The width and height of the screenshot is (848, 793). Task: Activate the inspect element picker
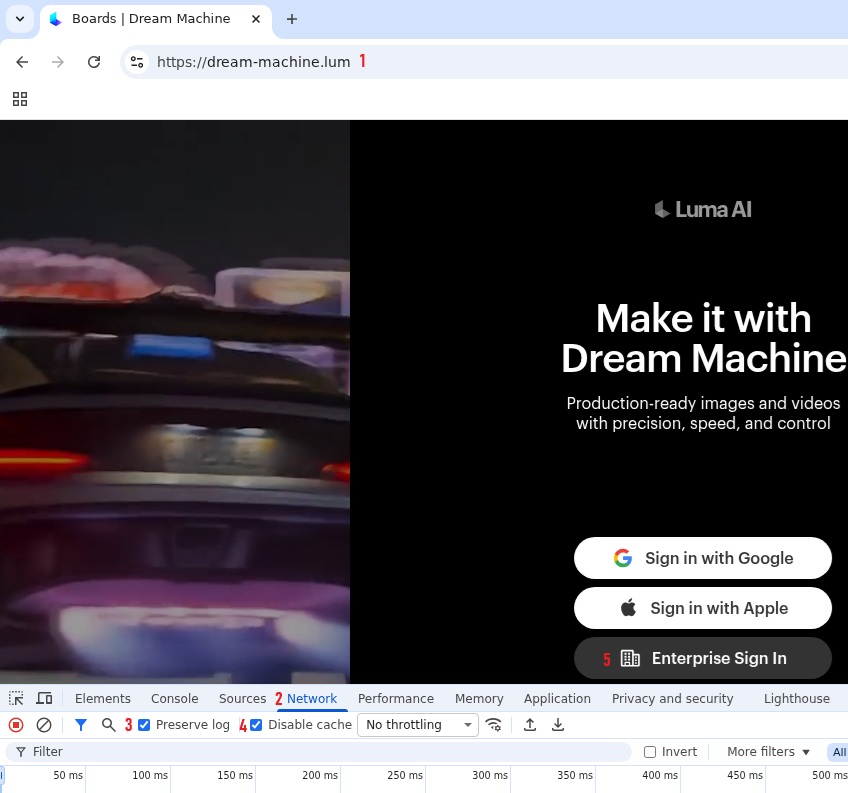coord(16,698)
